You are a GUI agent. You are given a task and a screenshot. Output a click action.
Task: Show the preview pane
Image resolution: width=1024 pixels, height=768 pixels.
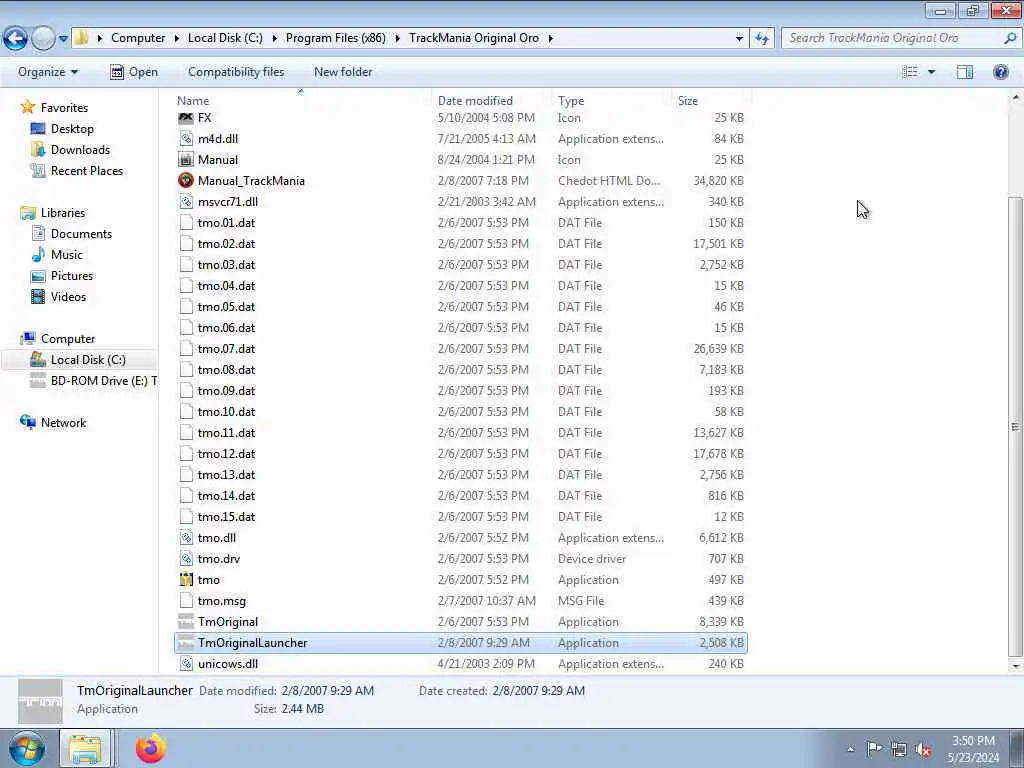[x=965, y=72]
